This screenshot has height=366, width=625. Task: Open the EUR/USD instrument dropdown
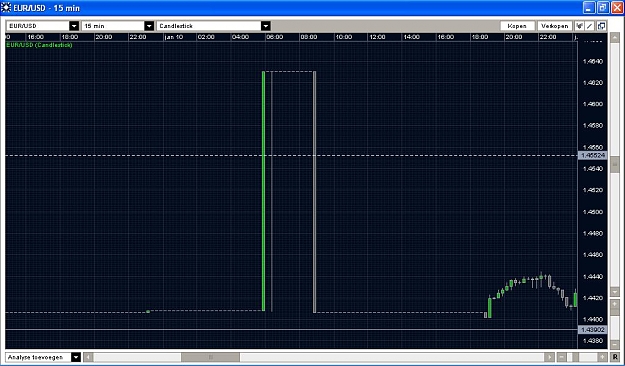pyautogui.click(x=43, y=26)
